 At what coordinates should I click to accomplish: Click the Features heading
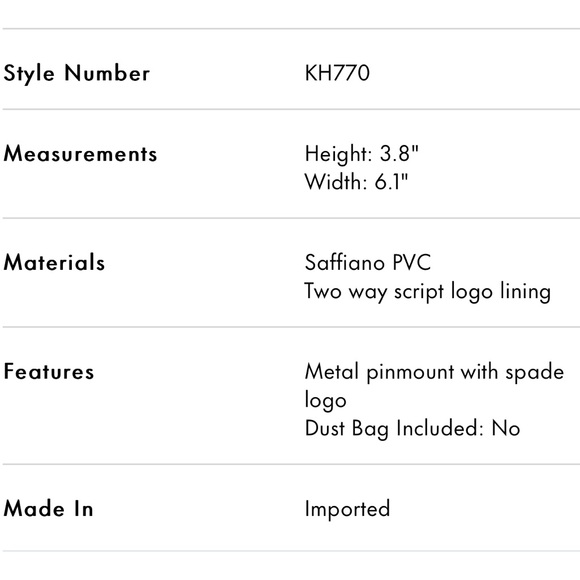(48, 371)
